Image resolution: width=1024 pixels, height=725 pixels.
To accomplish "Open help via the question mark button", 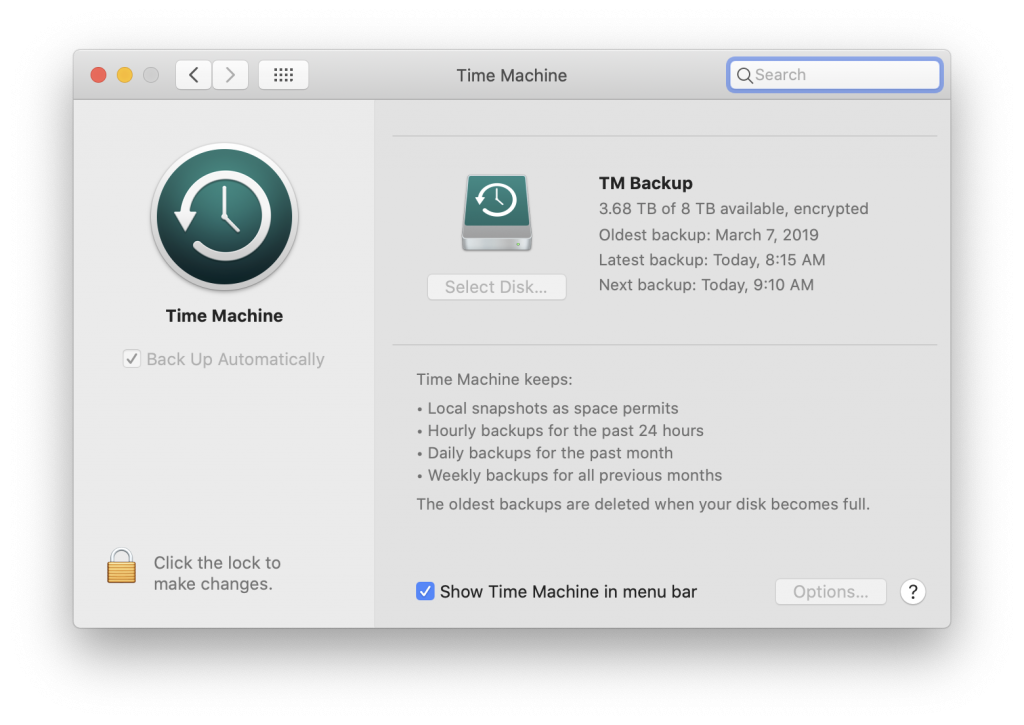I will (912, 591).
